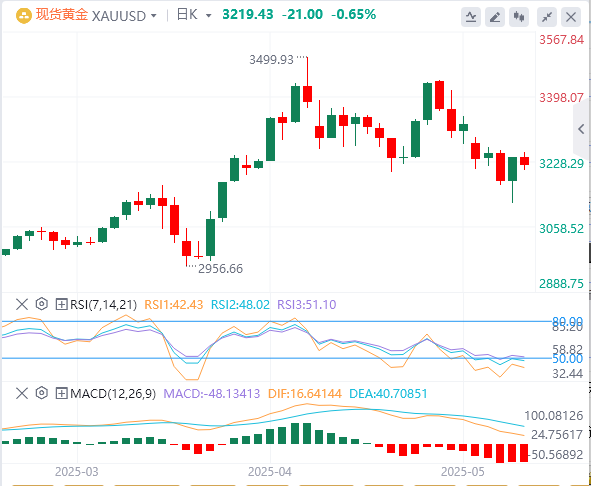The width and height of the screenshot is (591, 486).
Task: Open the XAUUSD symbol dropdown arrow
Action: (153, 16)
